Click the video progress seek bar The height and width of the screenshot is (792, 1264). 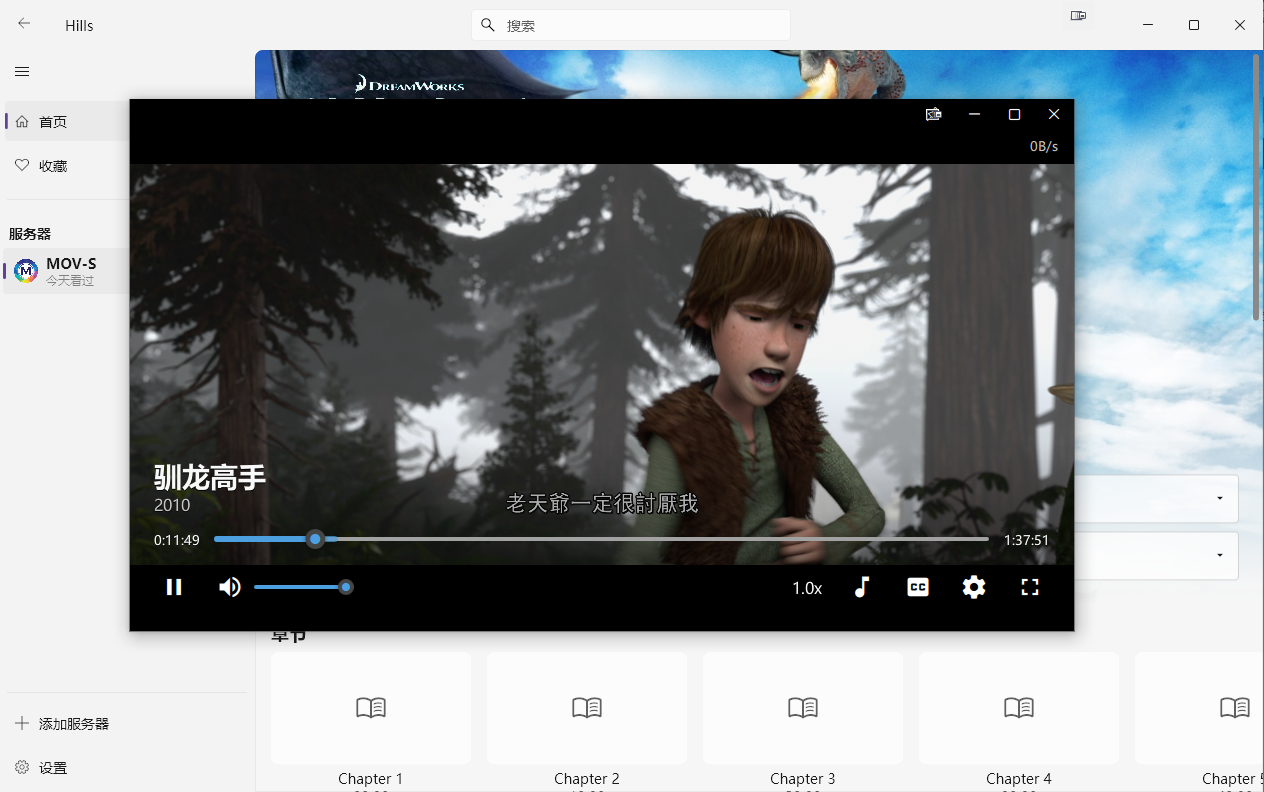tap(600, 539)
